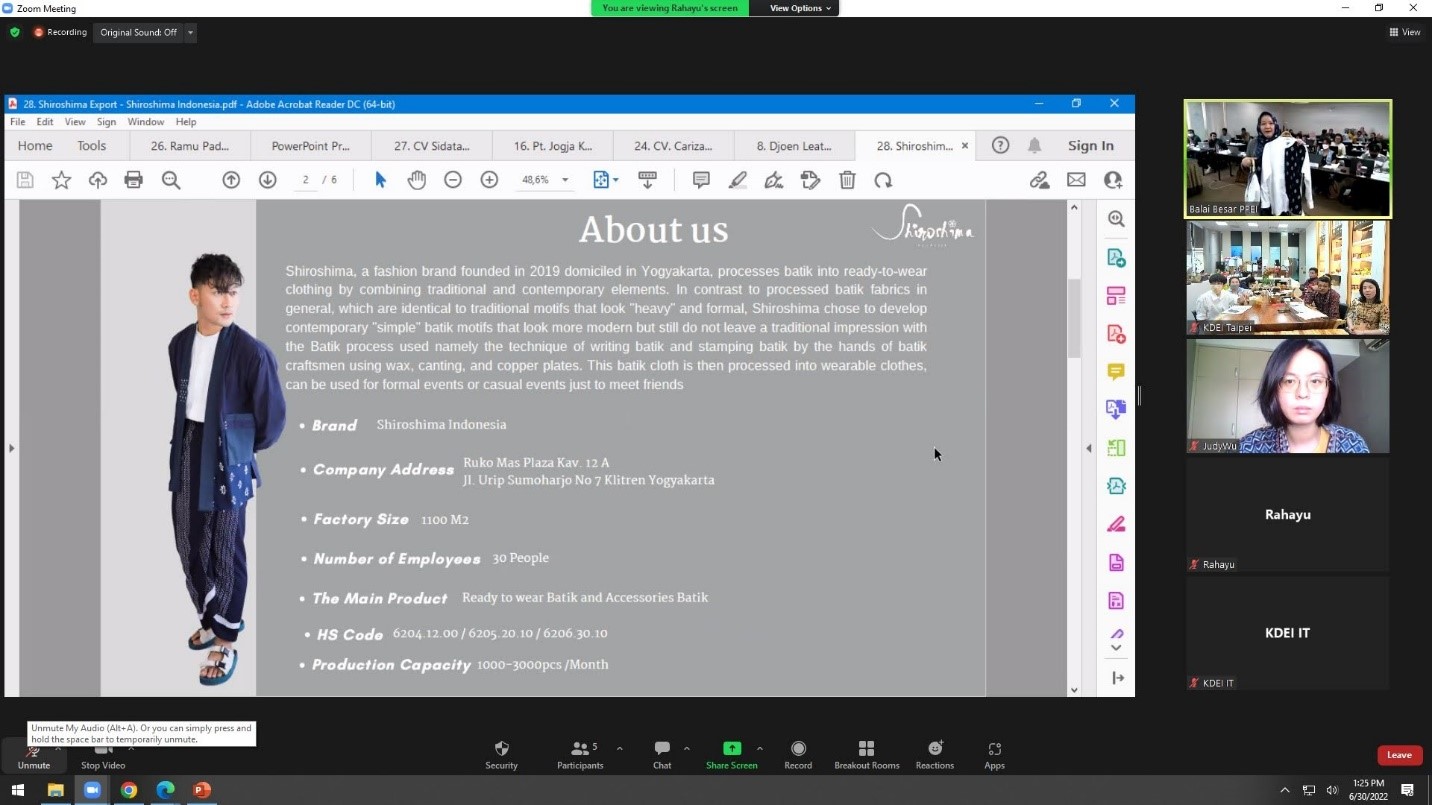Bookmark the PDF with the star icon
The image size is (1432, 805).
click(x=61, y=180)
